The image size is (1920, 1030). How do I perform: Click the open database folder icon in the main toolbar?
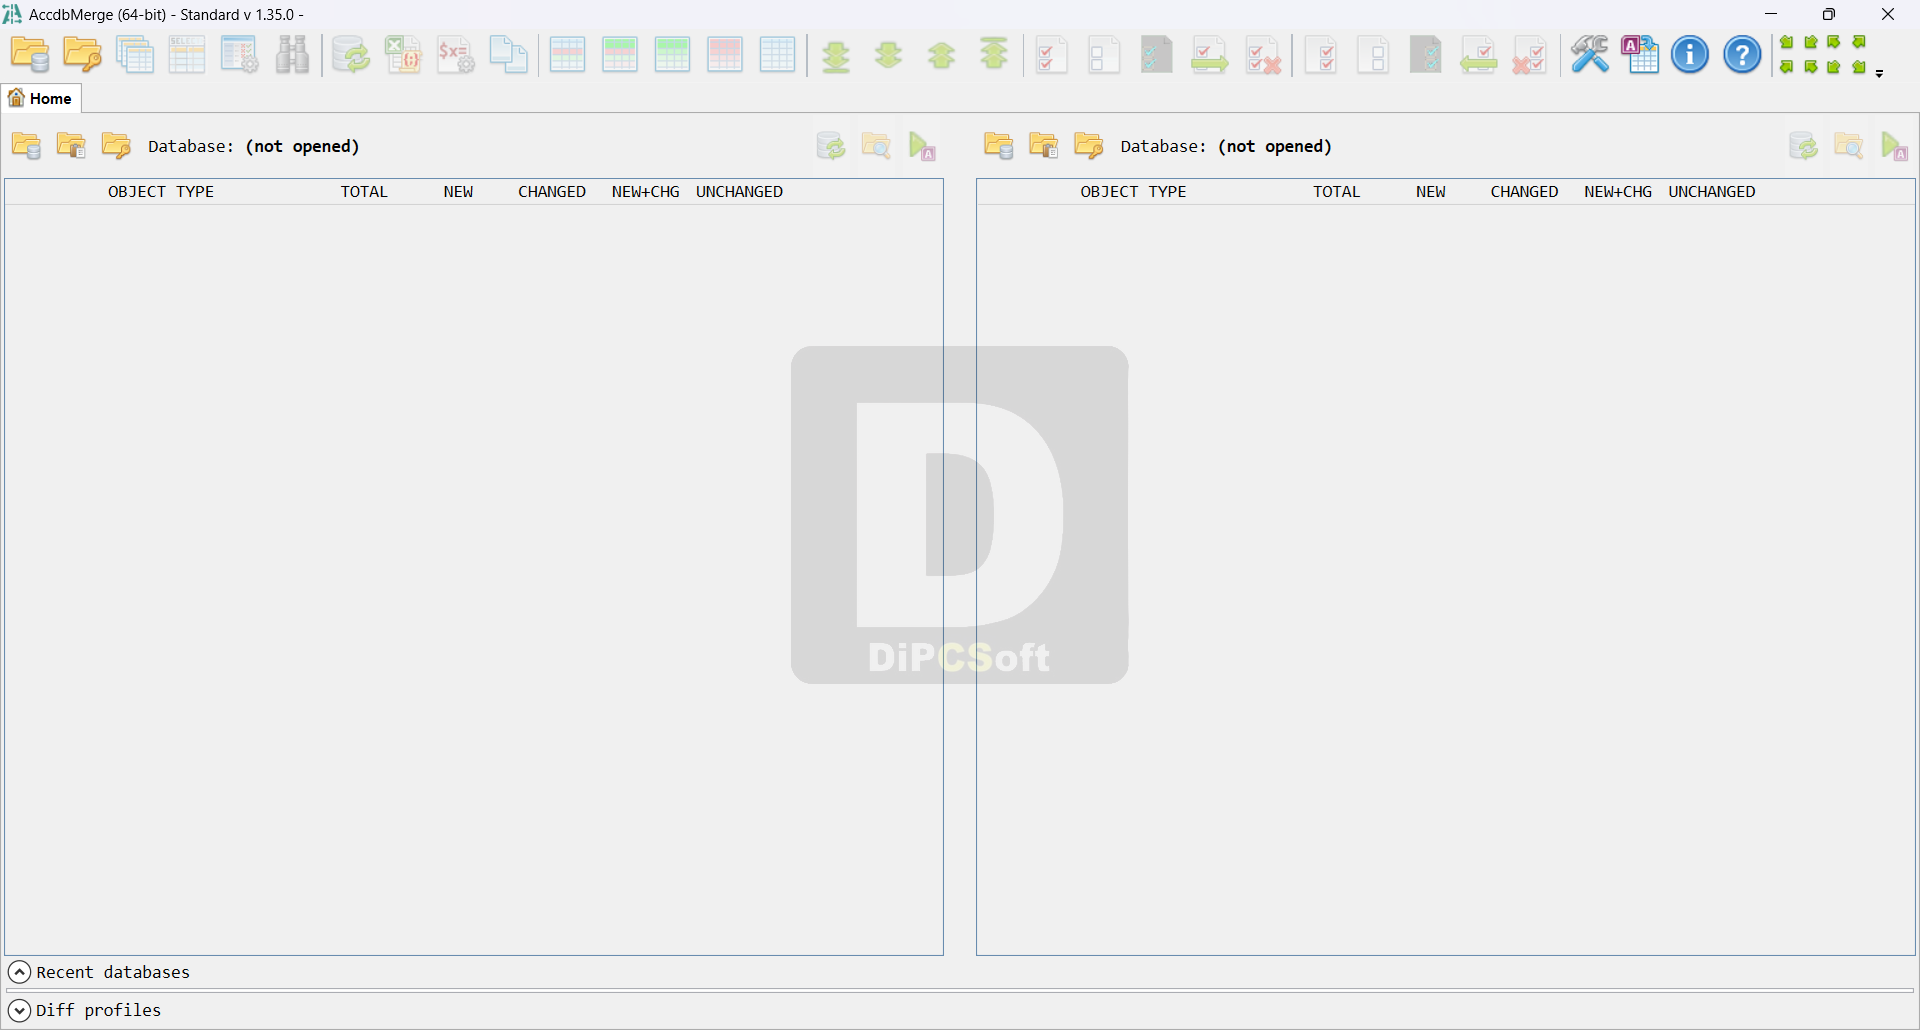tap(30, 55)
